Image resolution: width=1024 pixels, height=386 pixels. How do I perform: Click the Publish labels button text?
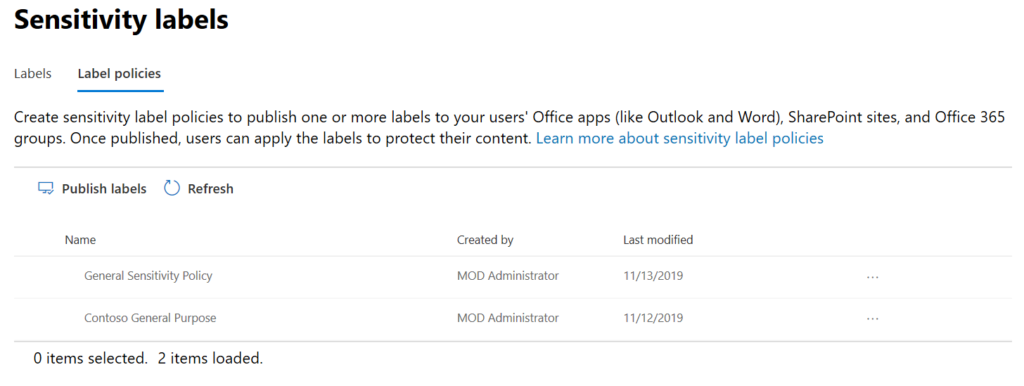[x=104, y=189]
